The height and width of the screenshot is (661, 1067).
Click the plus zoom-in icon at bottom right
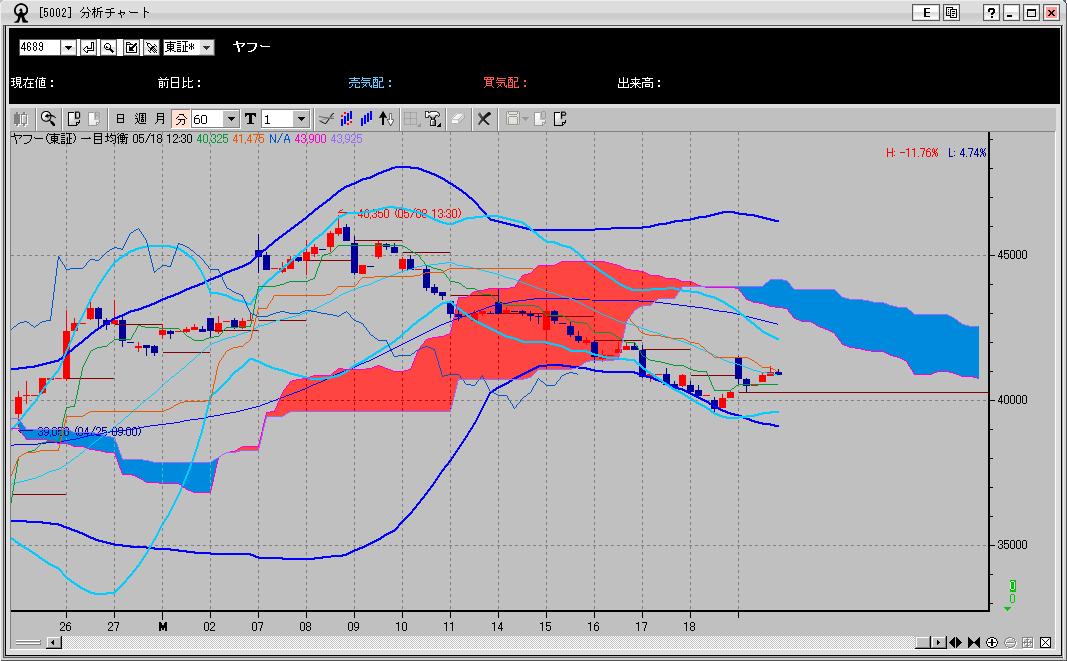click(992, 642)
